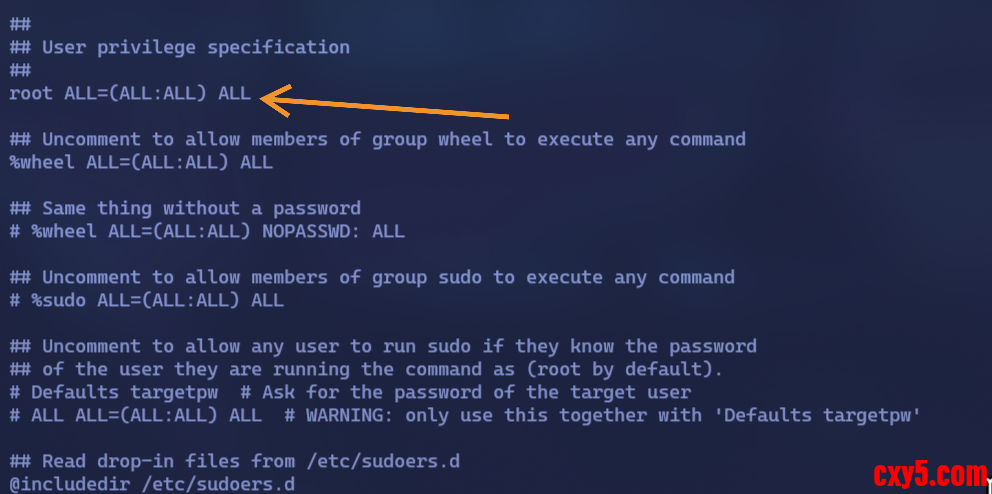
Task: Place cursor on the # %sudo line
Action: [x=146, y=300]
